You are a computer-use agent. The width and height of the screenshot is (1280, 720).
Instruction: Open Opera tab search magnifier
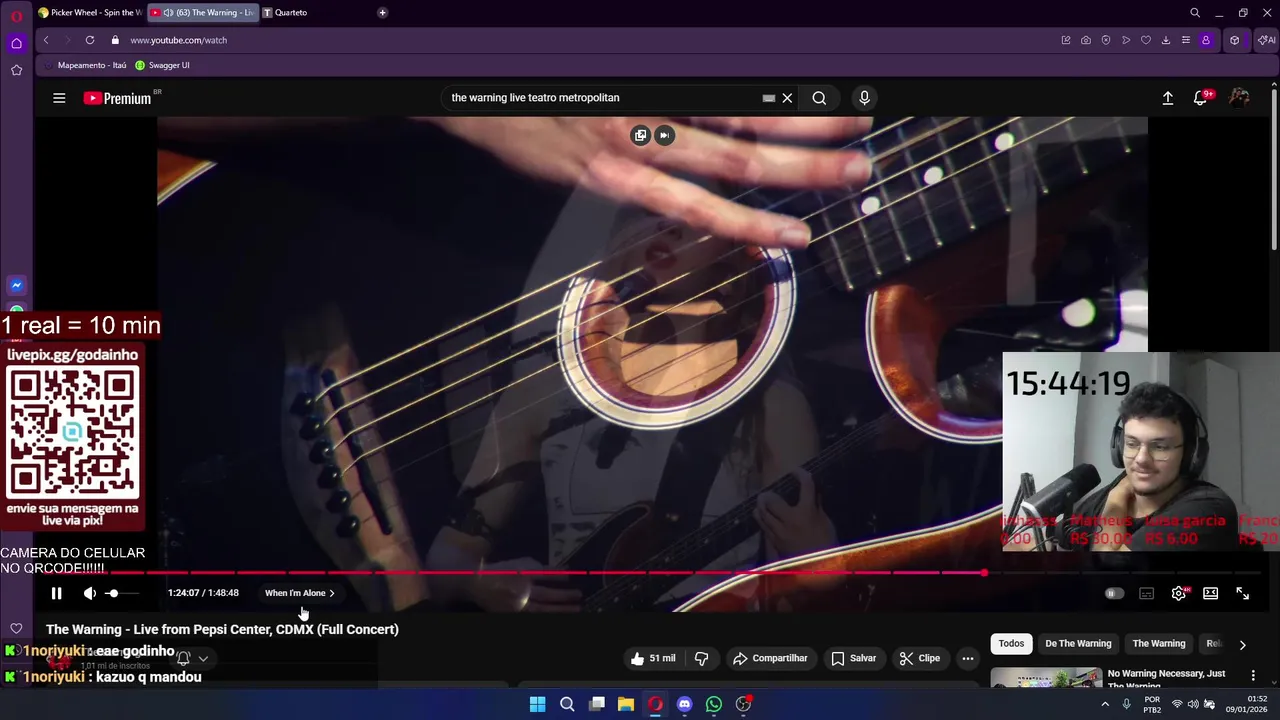[x=1195, y=13]
